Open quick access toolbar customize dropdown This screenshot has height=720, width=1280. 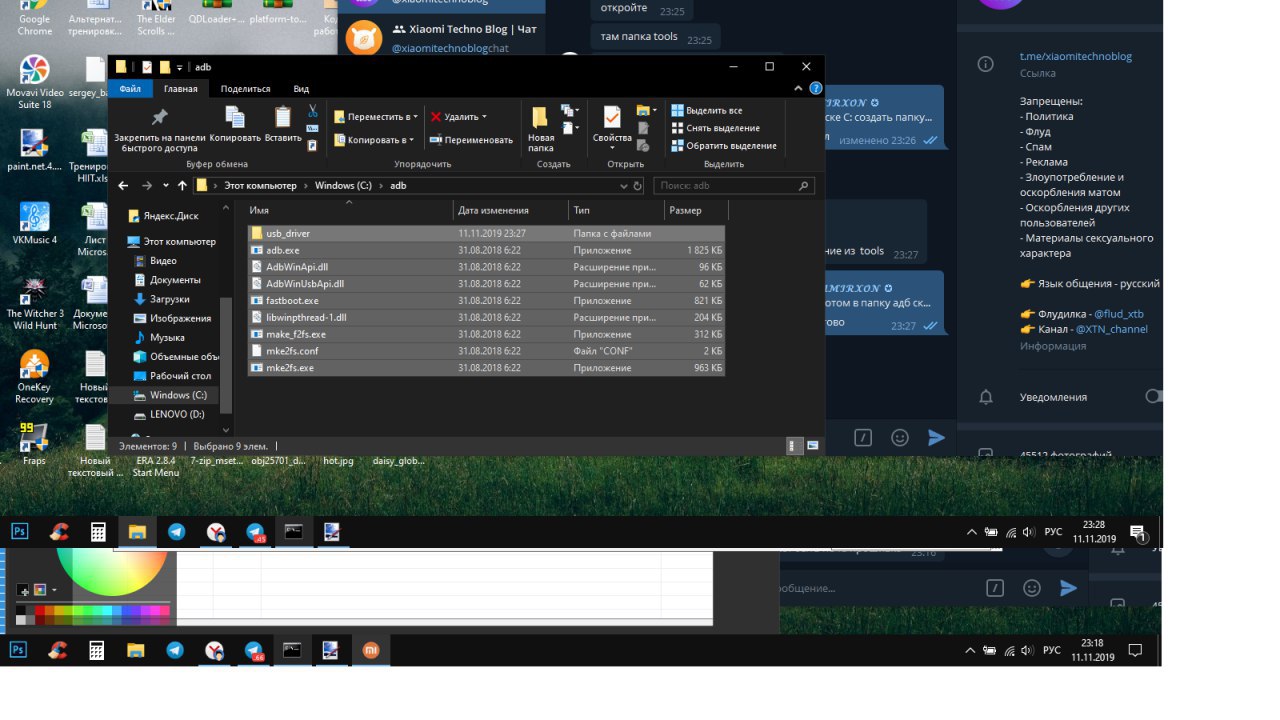180,67
